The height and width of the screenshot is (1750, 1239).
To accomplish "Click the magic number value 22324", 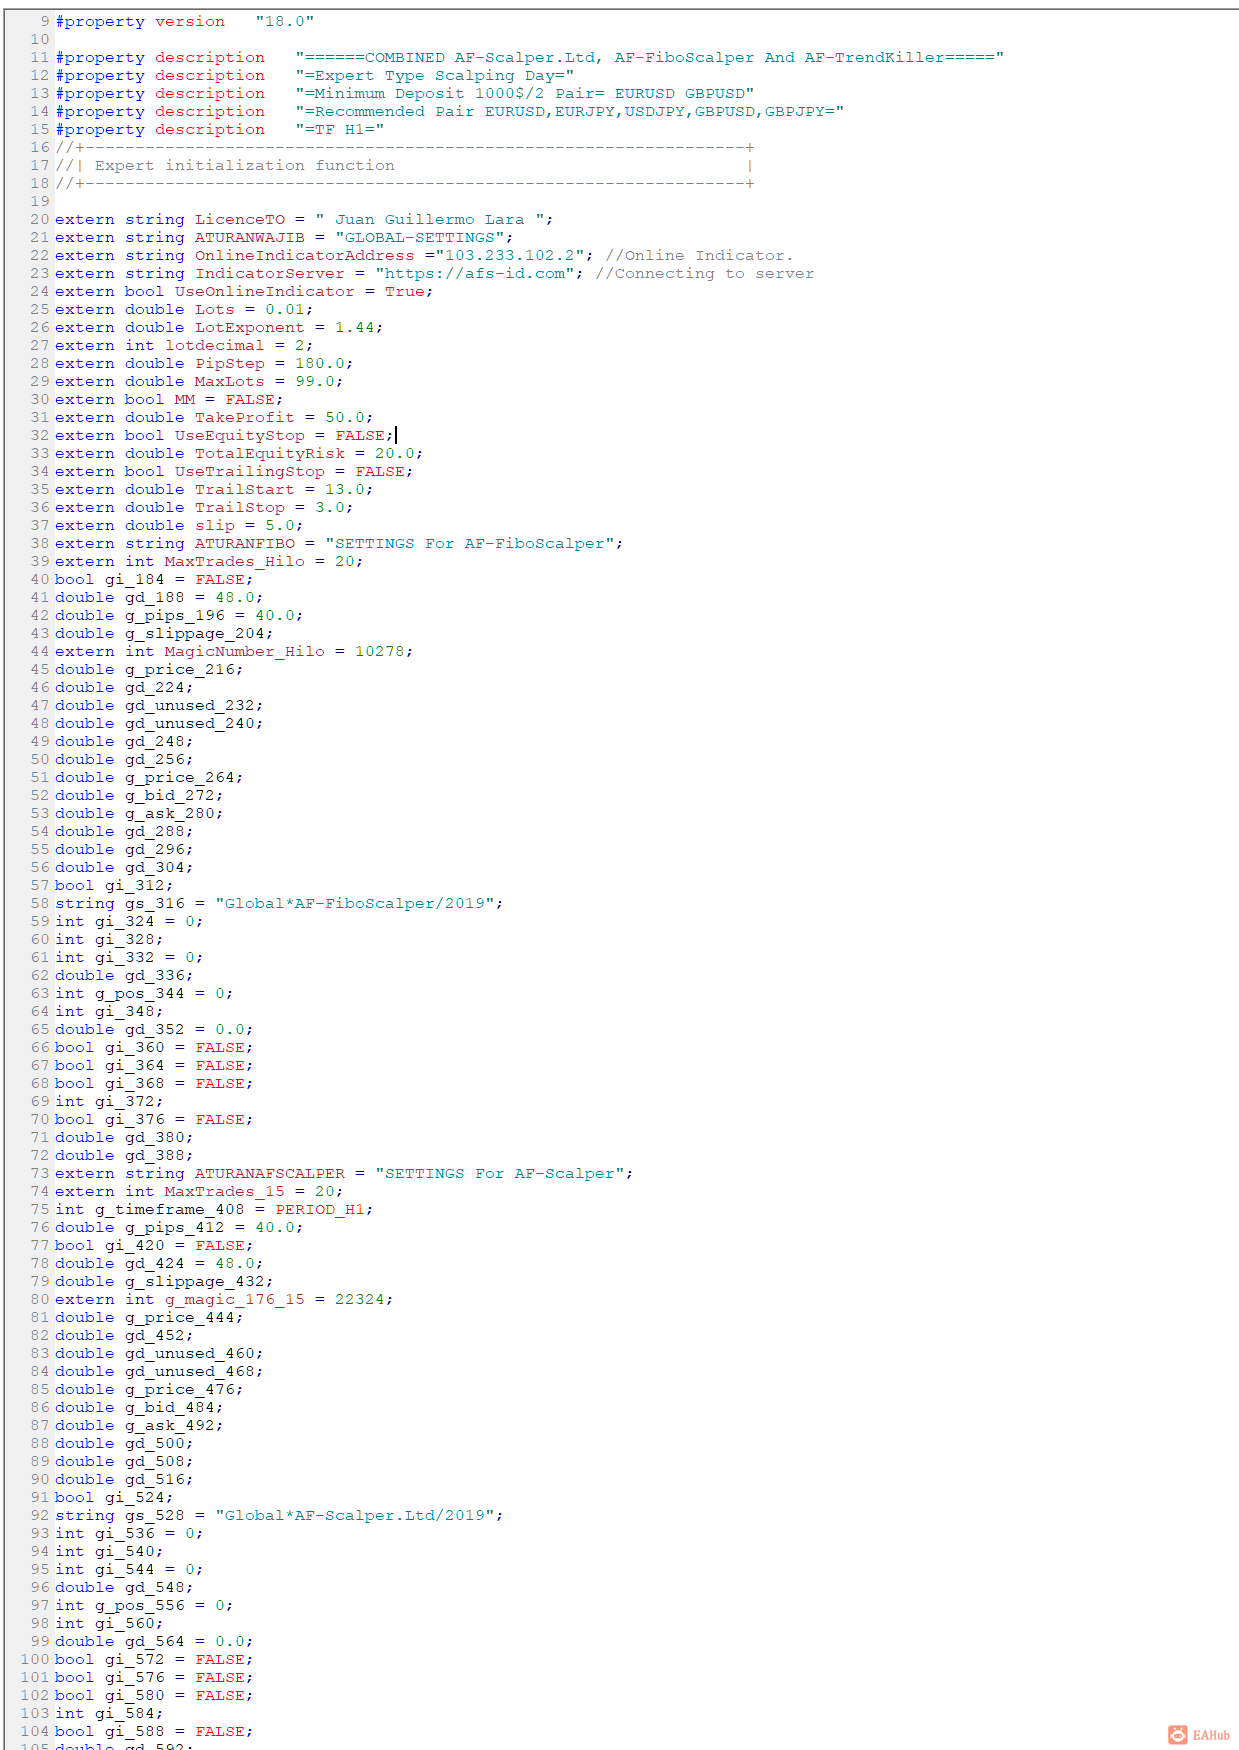I will coord(359,1299).
